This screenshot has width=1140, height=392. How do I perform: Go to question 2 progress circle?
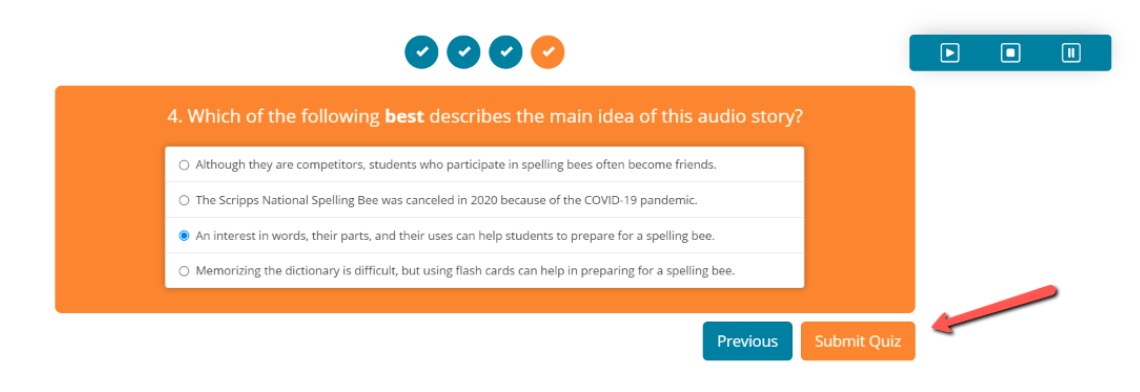click(464, 52)
